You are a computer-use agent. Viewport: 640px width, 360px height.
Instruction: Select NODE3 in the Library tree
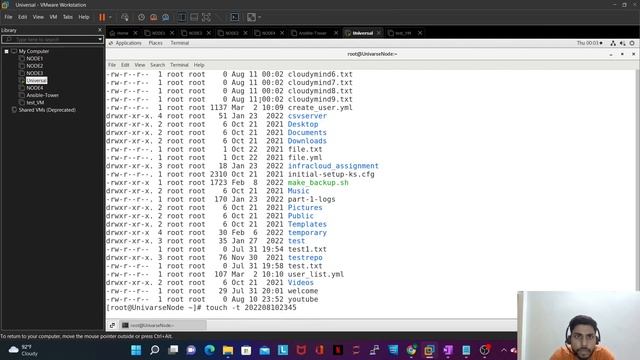click(34, 73)
